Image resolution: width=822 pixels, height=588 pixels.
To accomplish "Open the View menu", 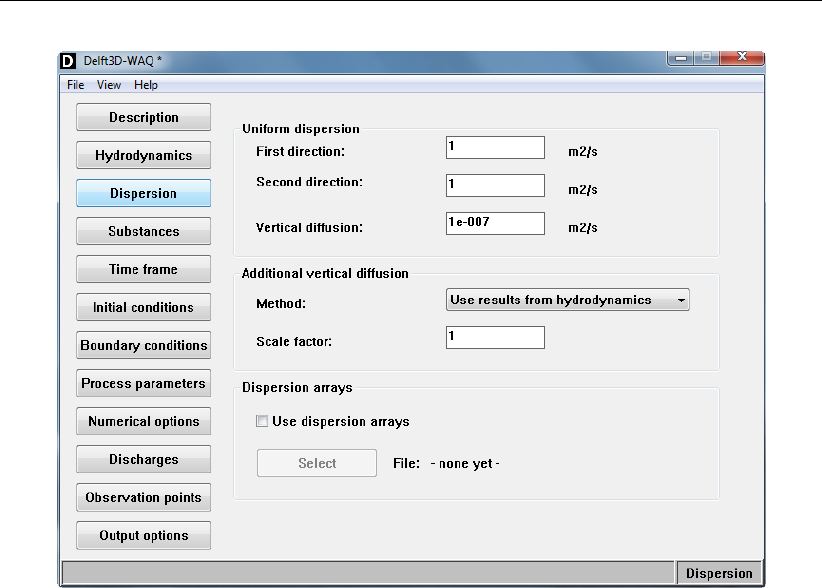I will tap(109, 85).
